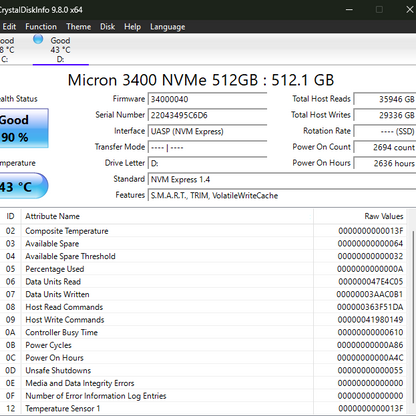This screenshot has height=416, width=416.
Task: Select the C: drive tab
Action: point(7,50)
